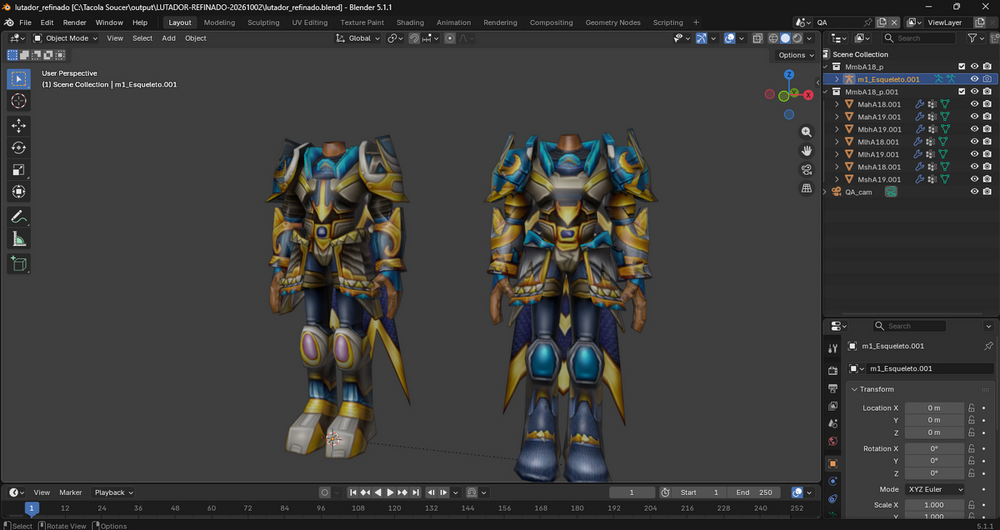This screenshot has width=1000, height=530.
Task: Open the Add menu in viewport header
Action: coord(168,38)
